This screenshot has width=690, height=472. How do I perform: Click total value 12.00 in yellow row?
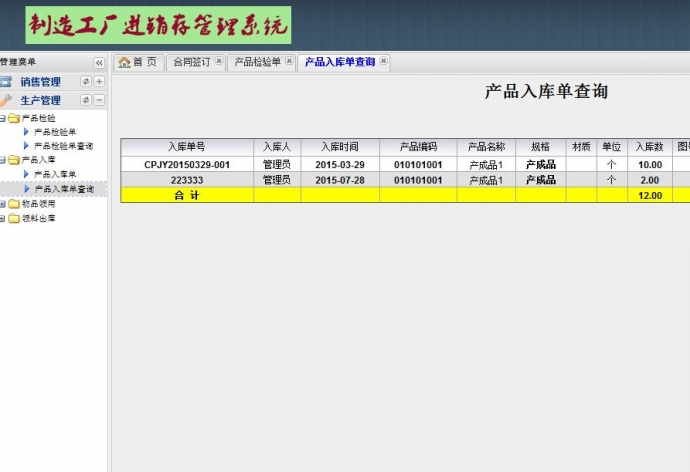[650, 196]
